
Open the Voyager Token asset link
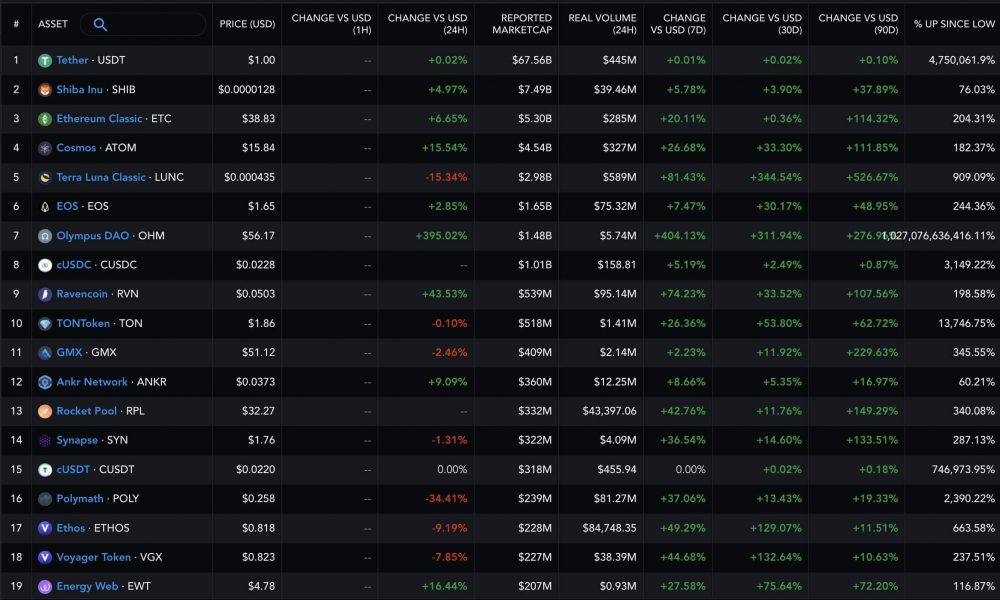93,557
